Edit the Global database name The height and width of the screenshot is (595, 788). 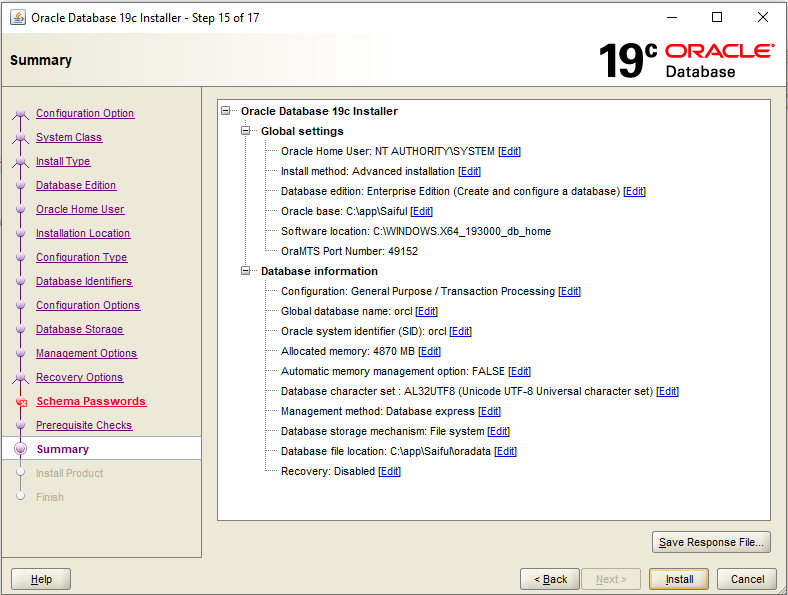[426, 312]
